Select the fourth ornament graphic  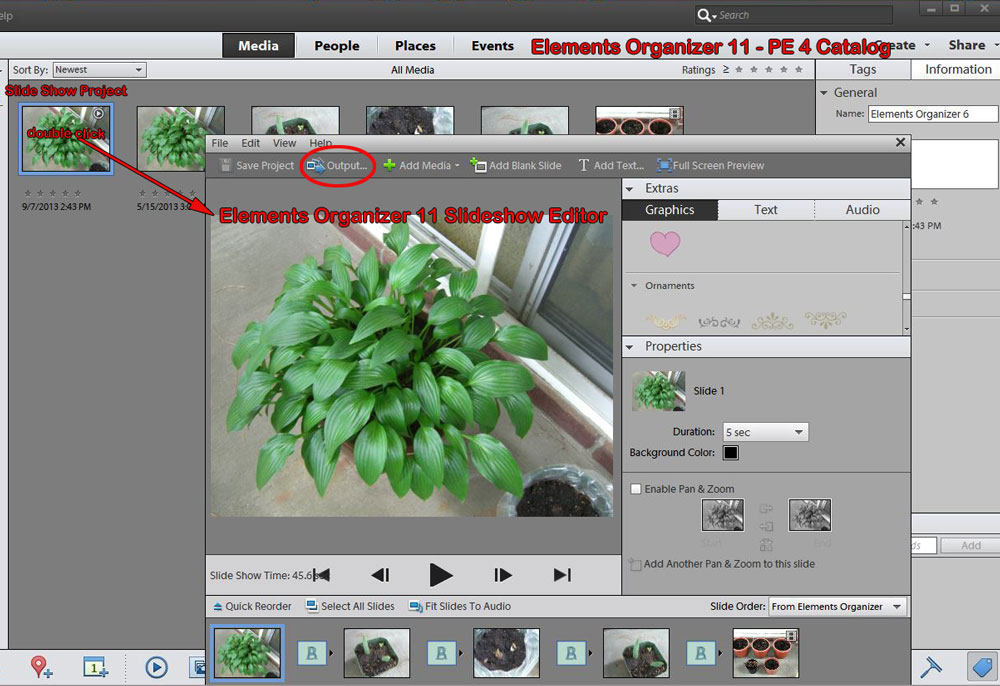(x=825, y=319)
